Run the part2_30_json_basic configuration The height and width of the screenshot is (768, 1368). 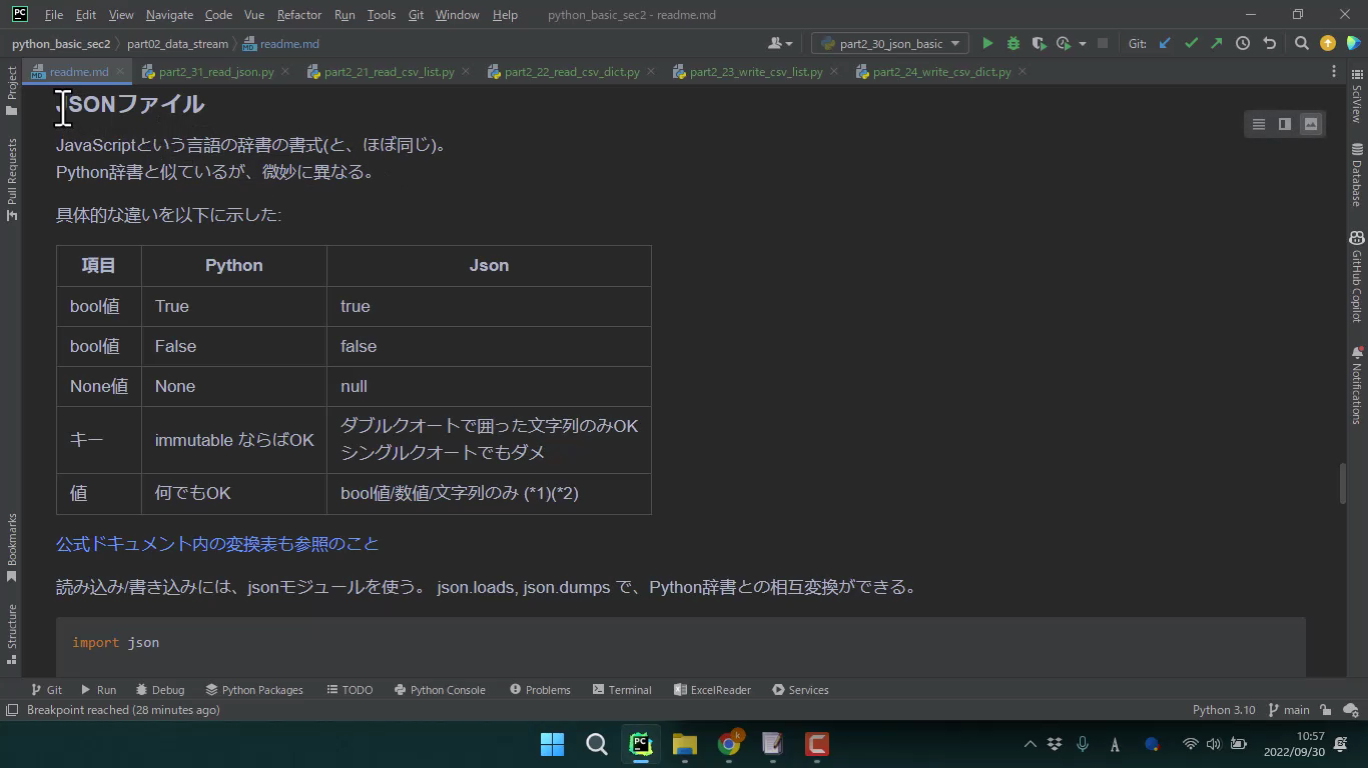(x=987, y=43)
